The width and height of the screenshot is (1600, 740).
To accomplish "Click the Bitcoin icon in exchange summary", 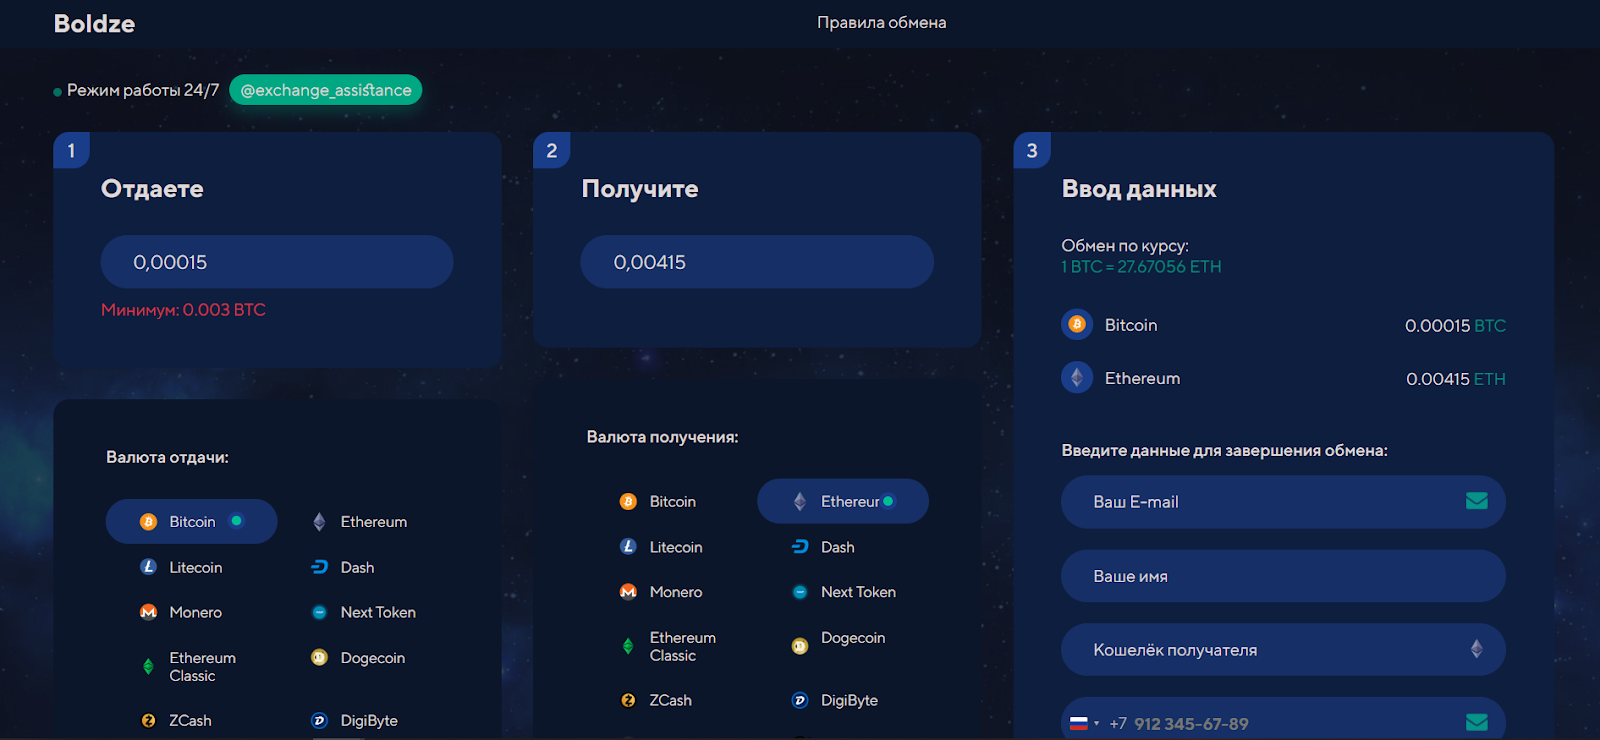I will tap(1077, 324).
